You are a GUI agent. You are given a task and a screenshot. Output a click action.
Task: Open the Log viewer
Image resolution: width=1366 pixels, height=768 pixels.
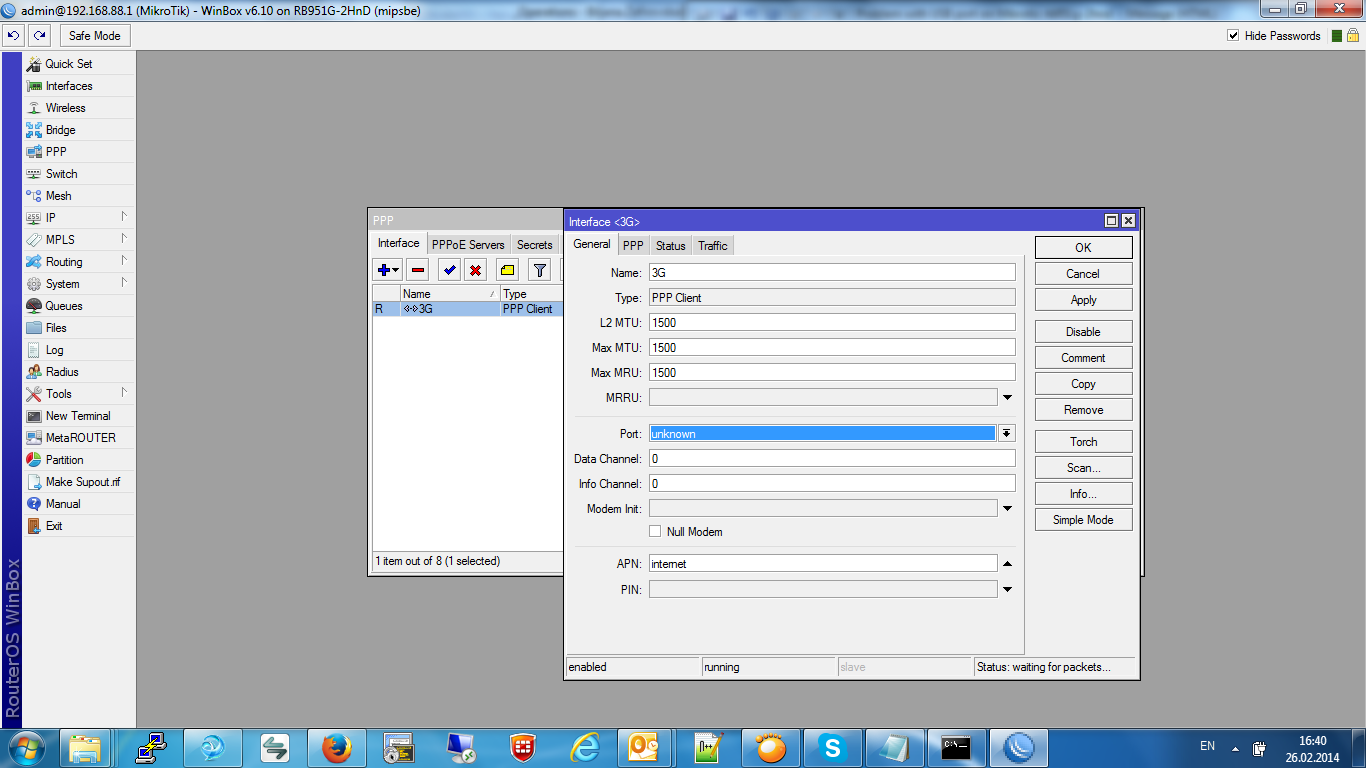[x=78, y=350]
